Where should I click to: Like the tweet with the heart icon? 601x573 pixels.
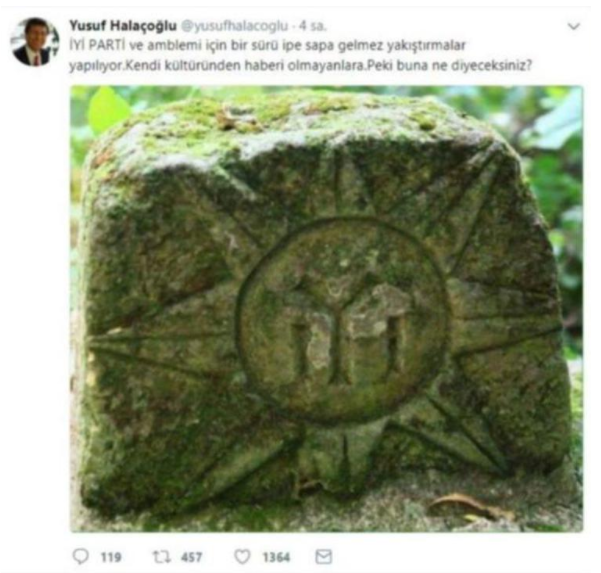click(242, 557)
